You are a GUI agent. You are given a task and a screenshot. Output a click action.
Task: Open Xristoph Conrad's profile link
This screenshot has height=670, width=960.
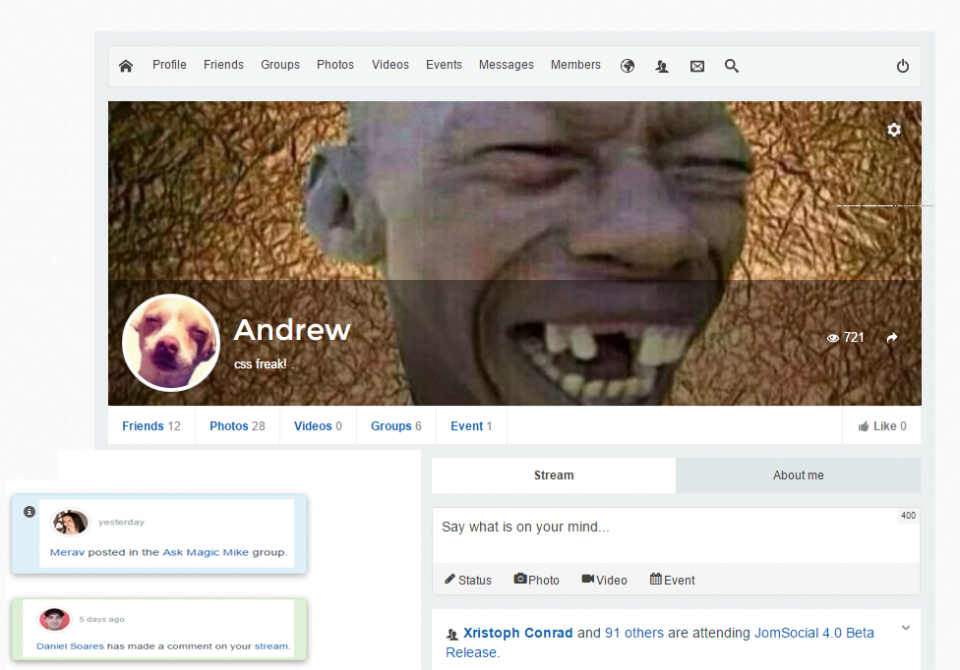coord(517,633)
